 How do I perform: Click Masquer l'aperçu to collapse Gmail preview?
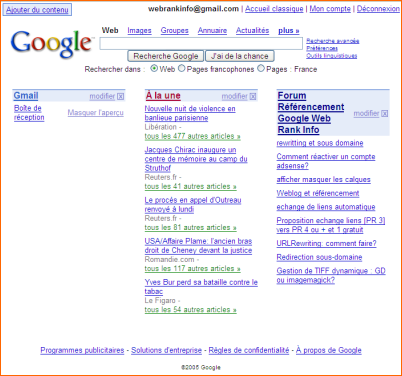95,113
